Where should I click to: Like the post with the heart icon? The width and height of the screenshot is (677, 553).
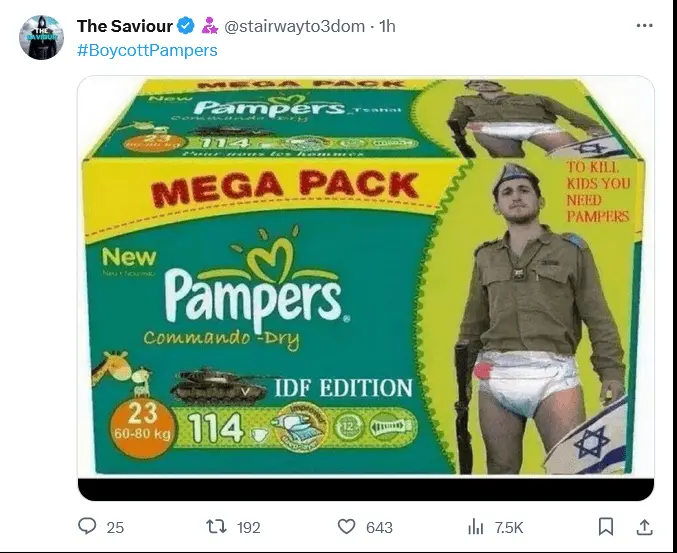tap(346, 526)
